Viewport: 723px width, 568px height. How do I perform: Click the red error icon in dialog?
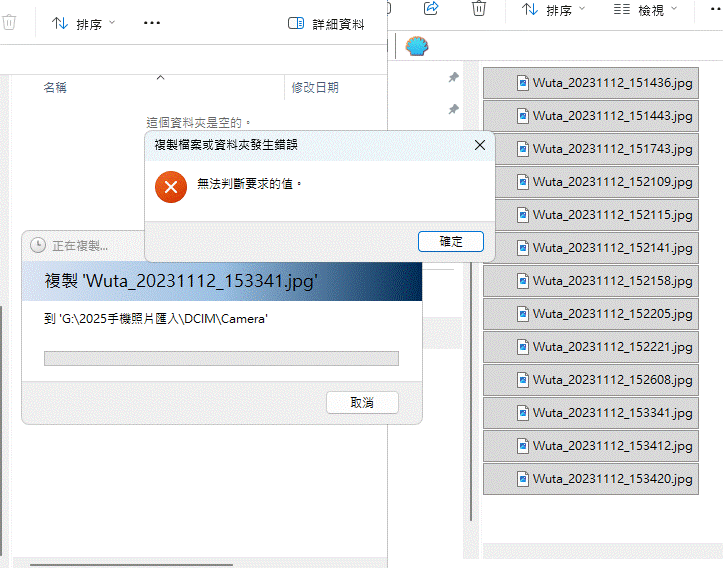[x=171, y=187]
